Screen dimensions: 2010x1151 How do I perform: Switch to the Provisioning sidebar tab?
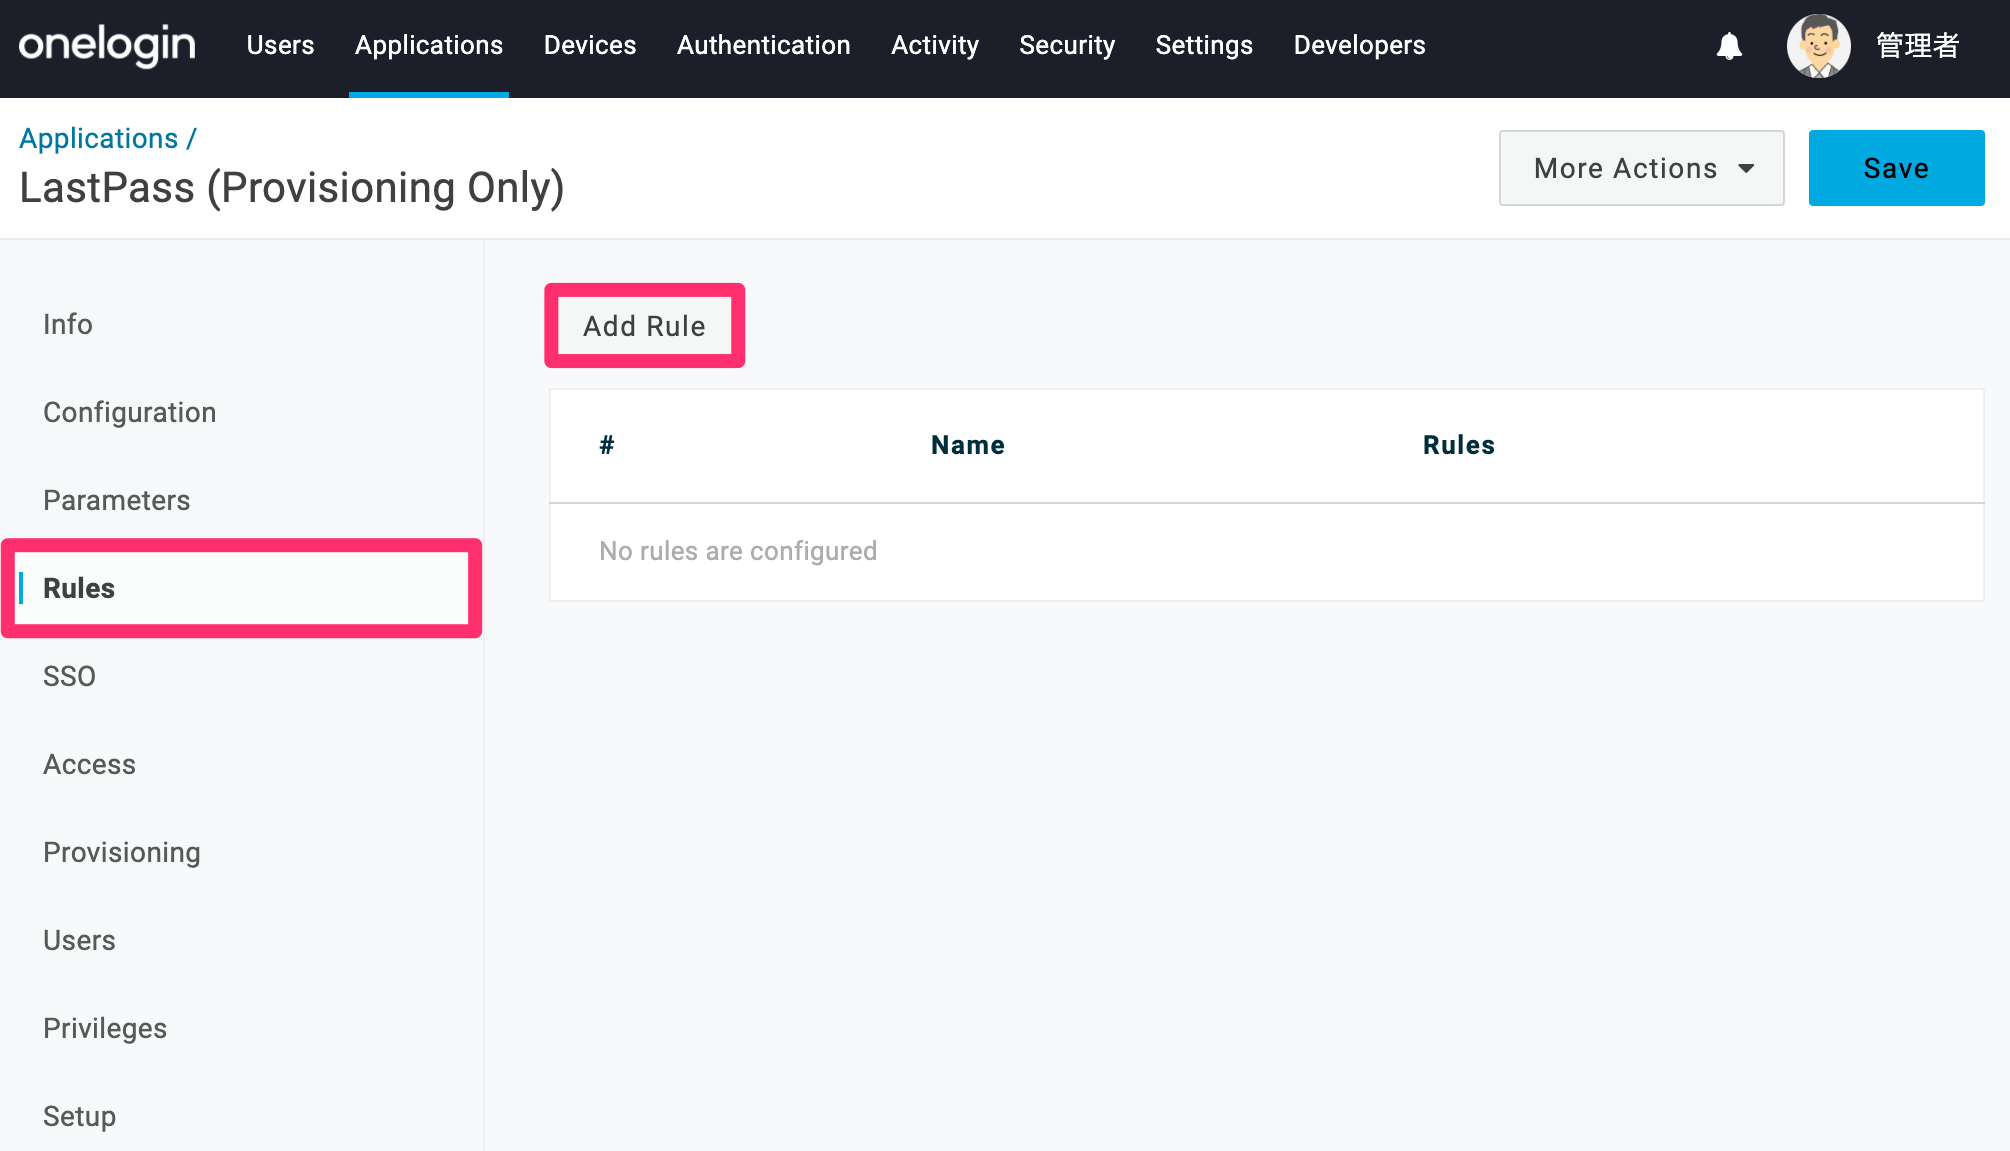[122, 852]
